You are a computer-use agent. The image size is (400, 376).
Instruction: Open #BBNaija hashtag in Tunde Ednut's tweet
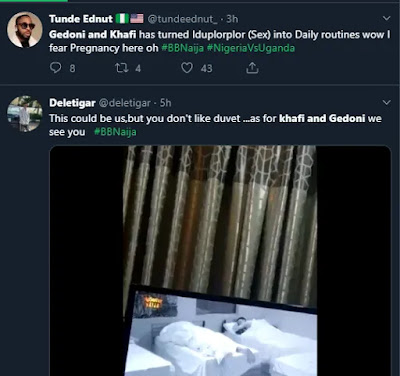tap(183, 48)
